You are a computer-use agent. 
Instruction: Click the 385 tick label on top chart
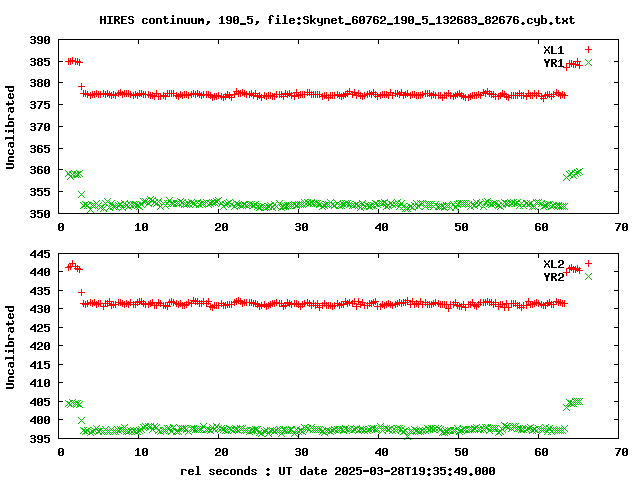[x=40, y=62]
